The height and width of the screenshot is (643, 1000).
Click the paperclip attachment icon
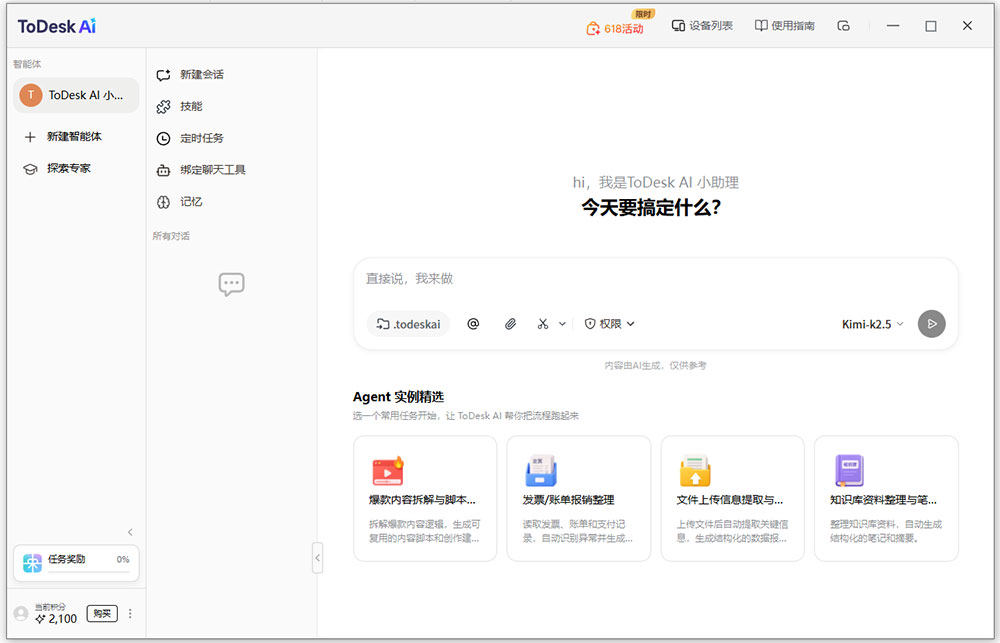510,324
